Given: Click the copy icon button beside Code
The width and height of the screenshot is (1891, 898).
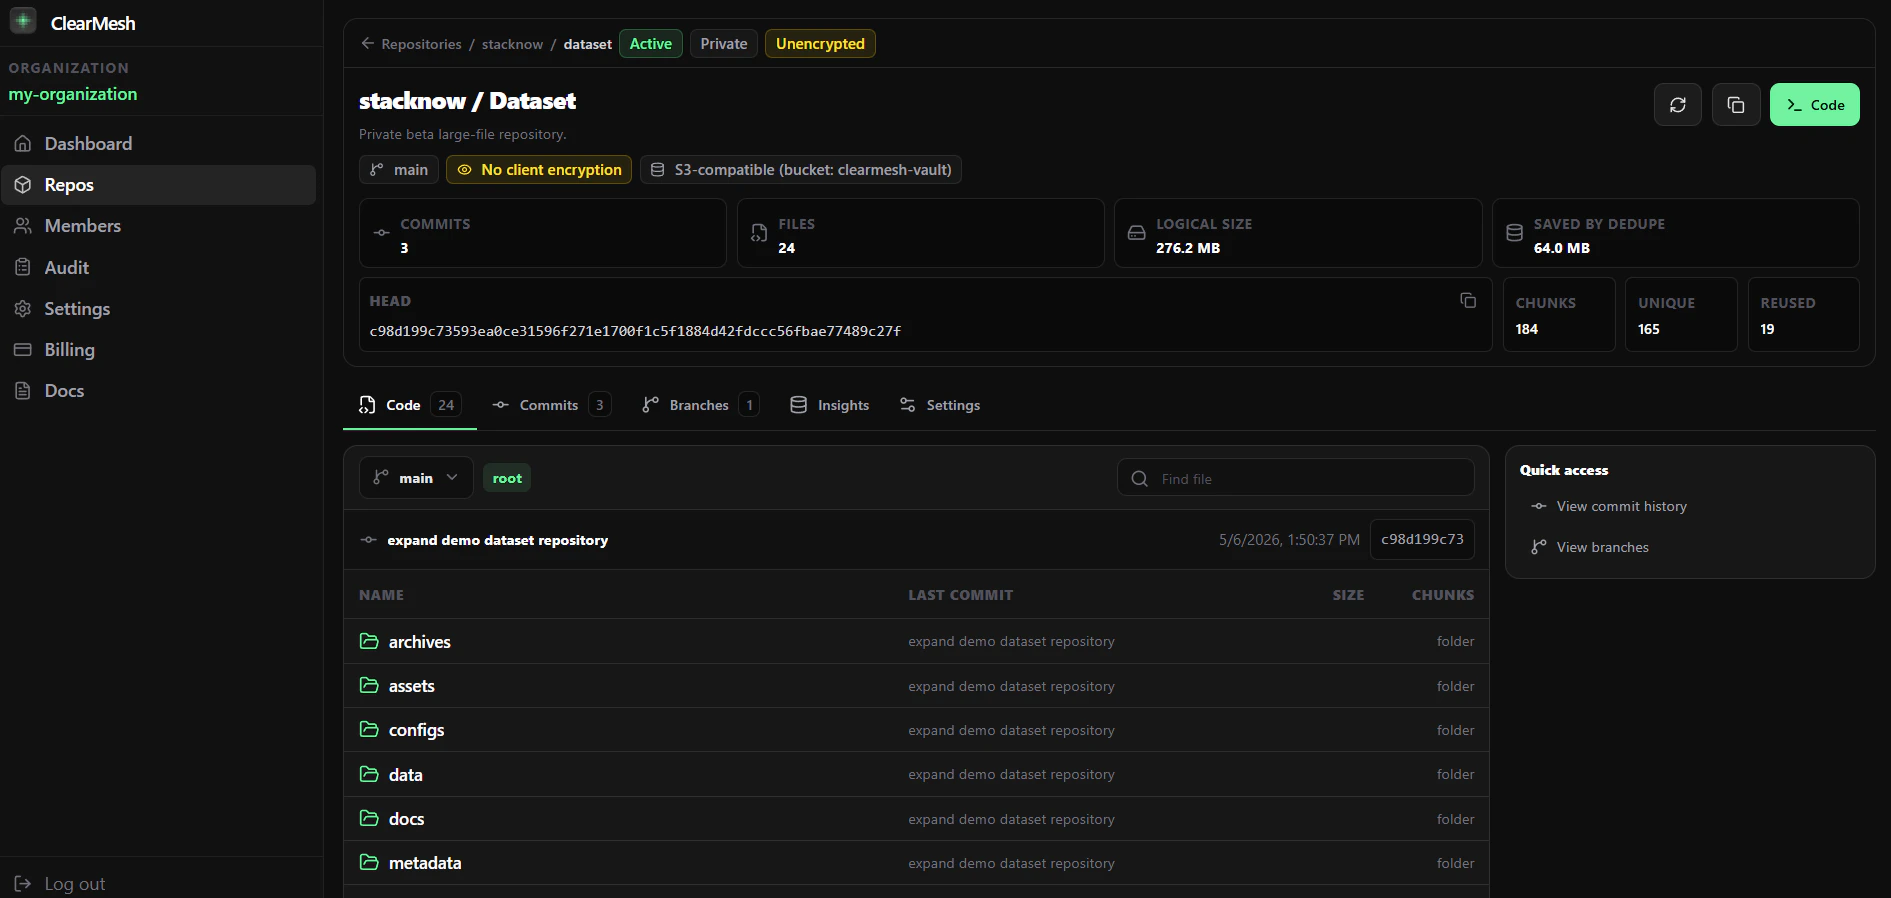Looking at the screenshot, I should pyautogui.click(x=1736, y=105).
